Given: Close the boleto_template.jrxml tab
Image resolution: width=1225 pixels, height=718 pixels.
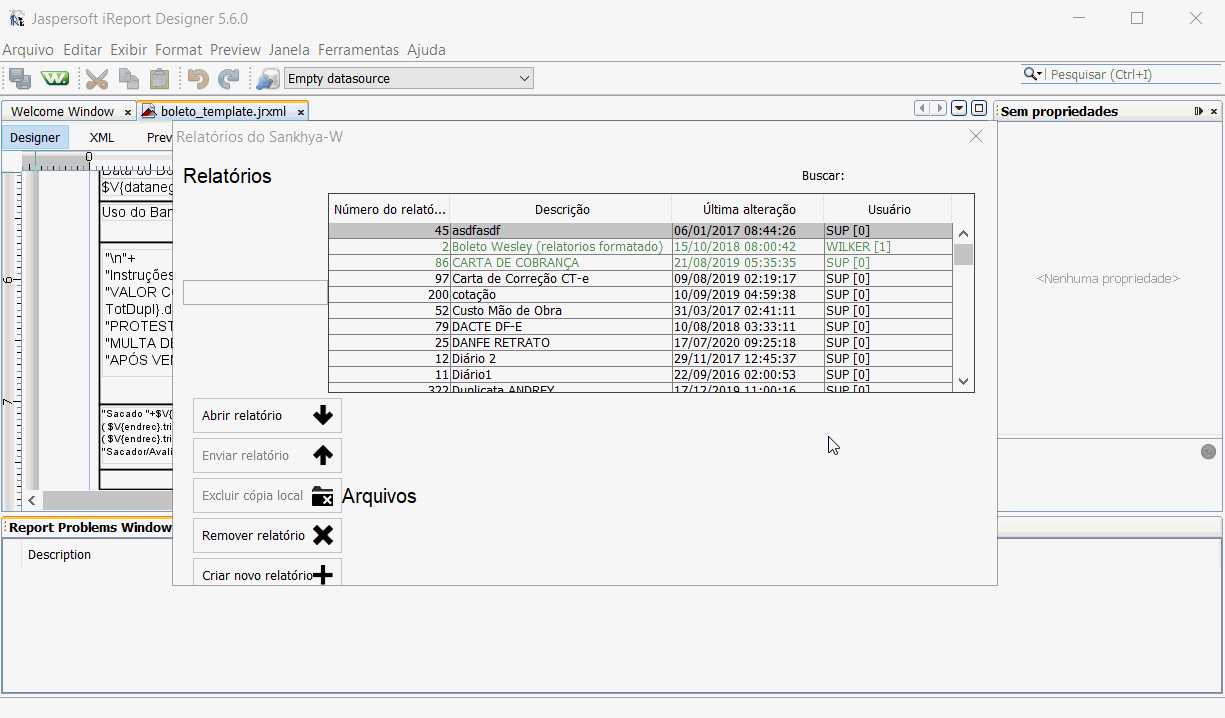Looking at the screenshot, I should [301, 112].
